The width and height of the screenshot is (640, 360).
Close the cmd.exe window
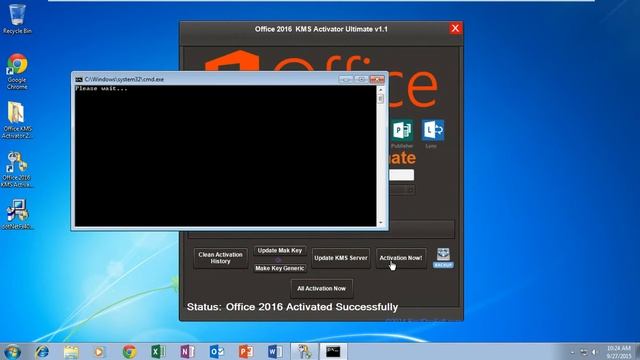point(377,79)
